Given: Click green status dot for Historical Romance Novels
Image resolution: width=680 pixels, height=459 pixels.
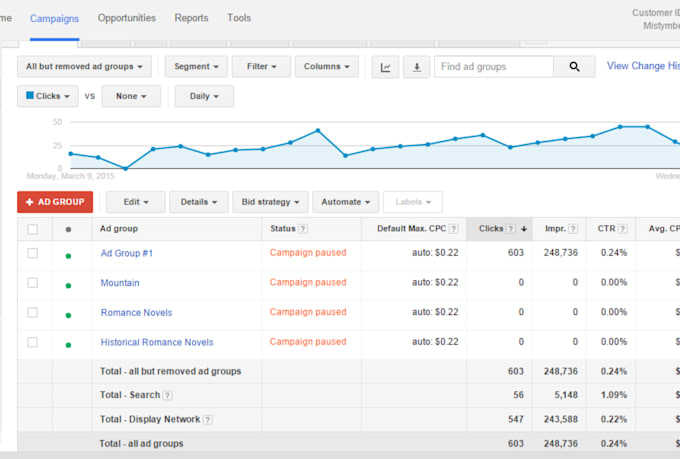Looking at the screenshot, I should coord(68,345).
